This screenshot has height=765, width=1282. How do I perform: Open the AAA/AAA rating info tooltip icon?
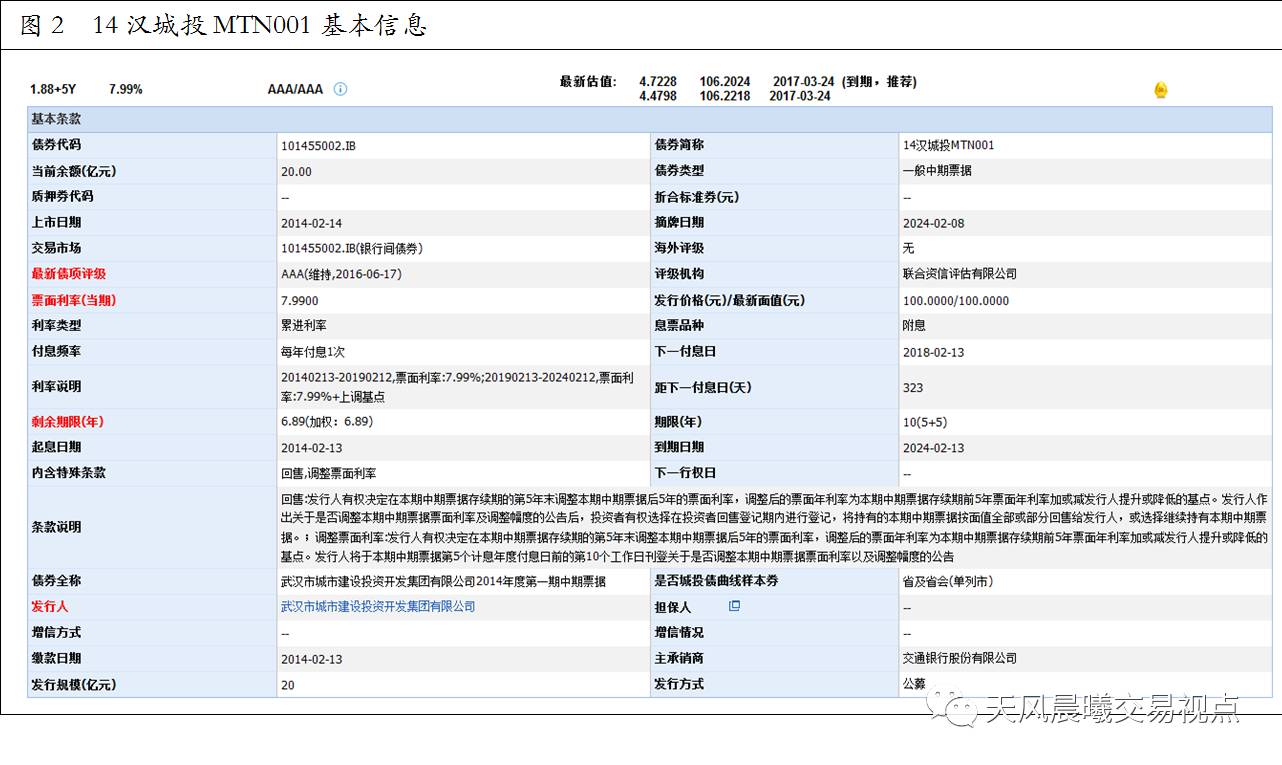tap(339, 88)
